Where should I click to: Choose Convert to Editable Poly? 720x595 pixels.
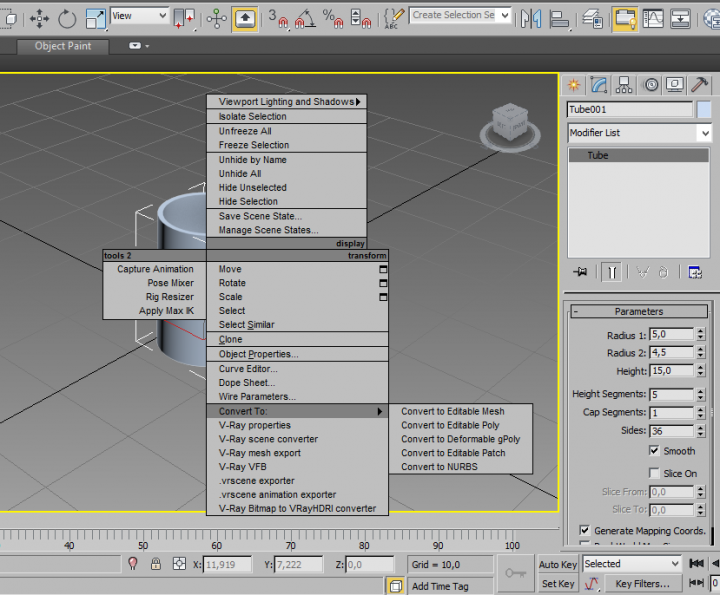click(x=450, y=425)
